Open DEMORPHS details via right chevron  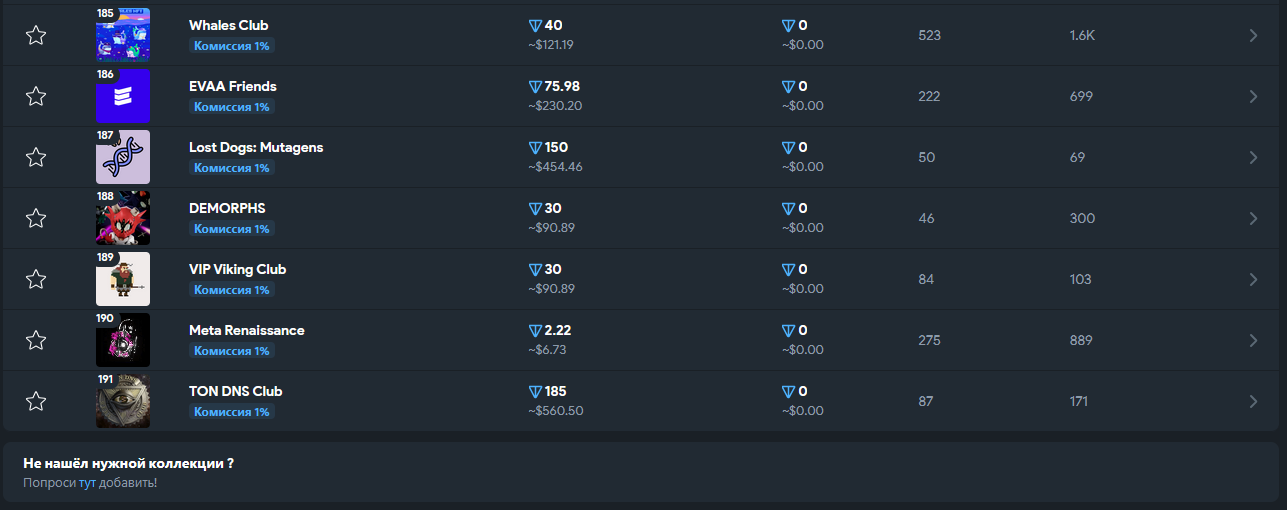click(1254, 218)
